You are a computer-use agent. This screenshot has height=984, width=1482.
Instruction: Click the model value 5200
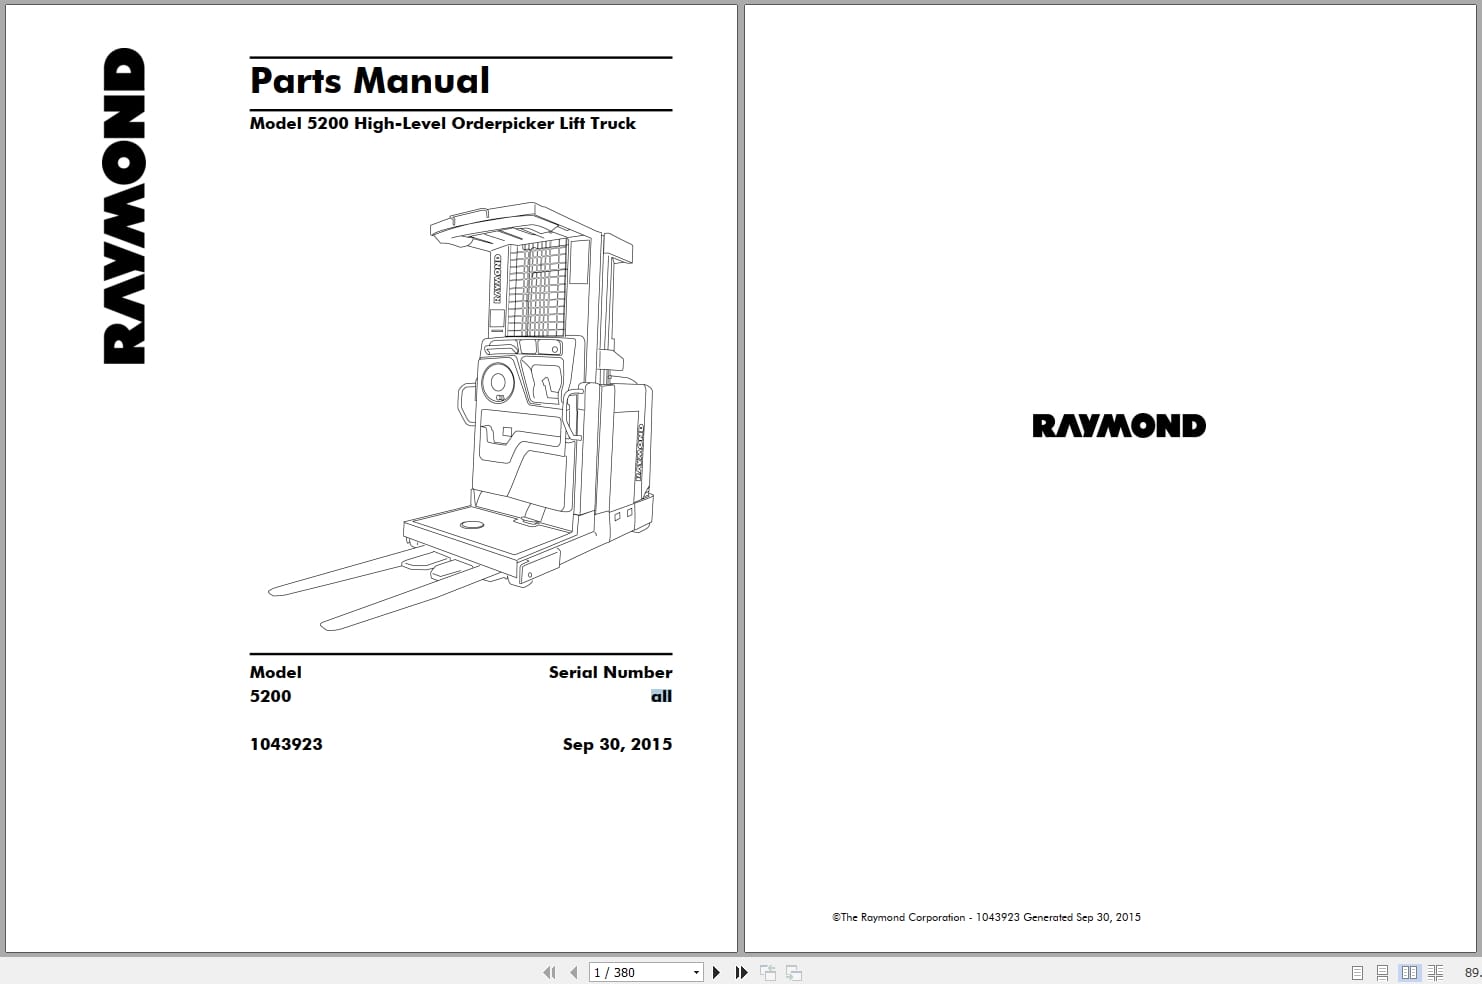coord(270,696)
